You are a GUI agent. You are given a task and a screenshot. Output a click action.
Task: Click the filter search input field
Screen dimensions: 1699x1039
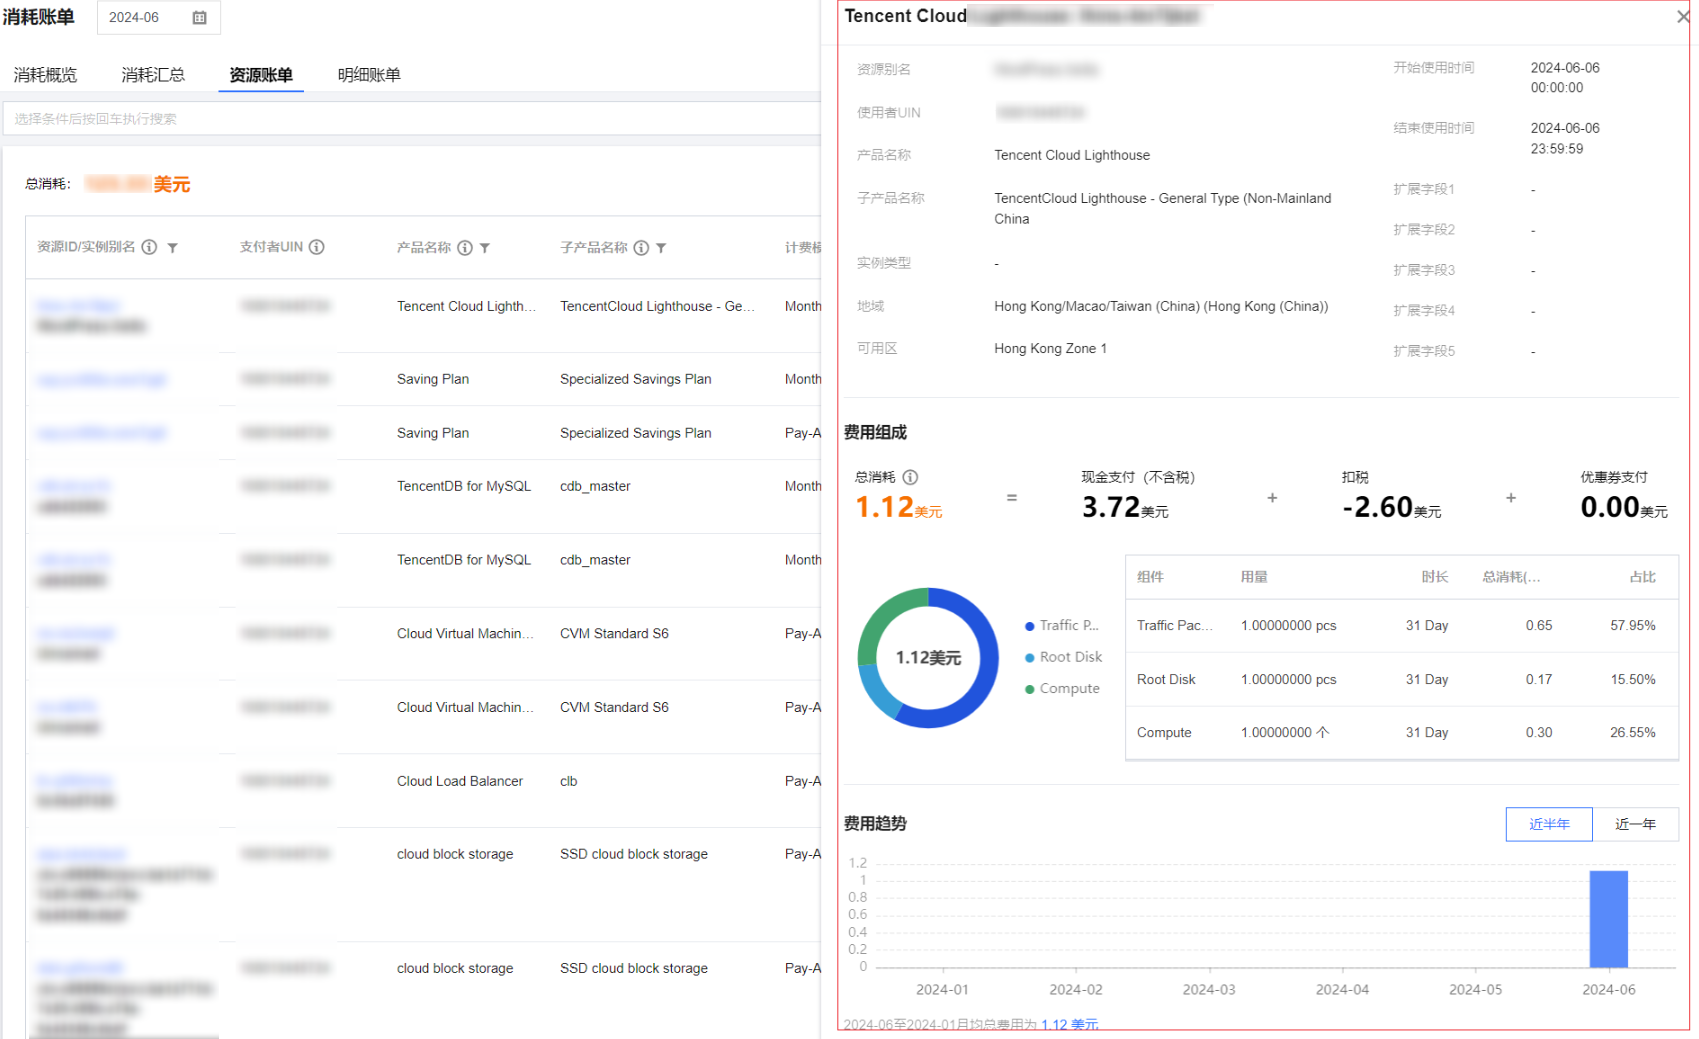click(x=412, y=119)
